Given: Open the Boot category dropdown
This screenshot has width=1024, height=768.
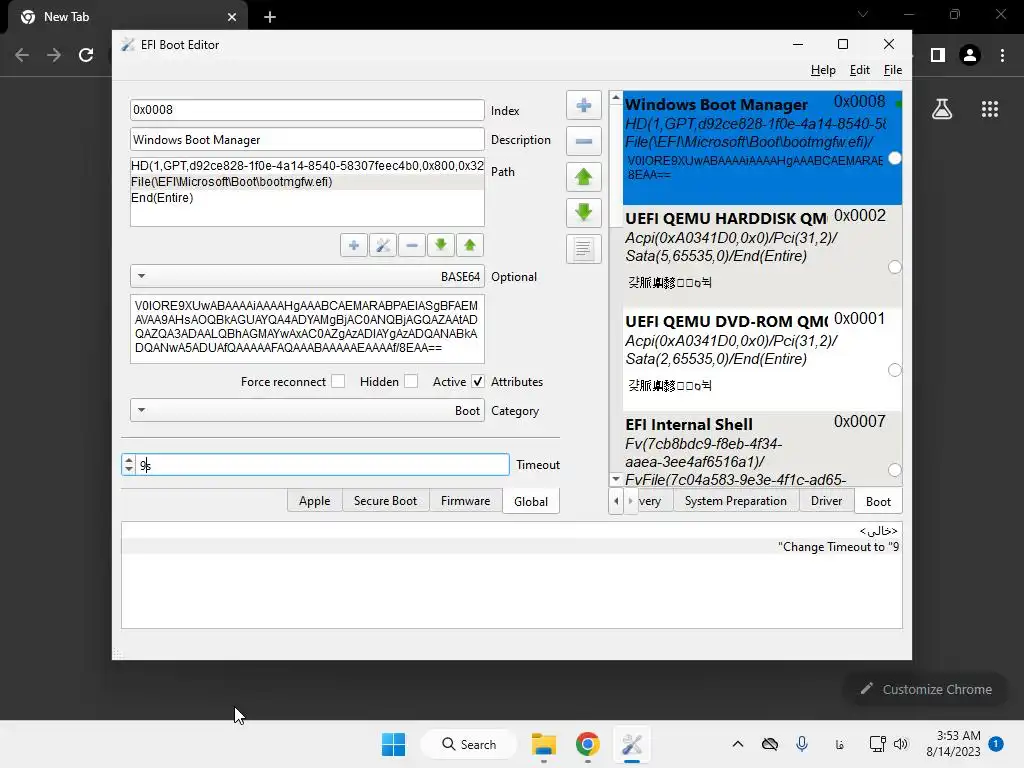Looking at the screenshot, I should [x=308, y=411].
